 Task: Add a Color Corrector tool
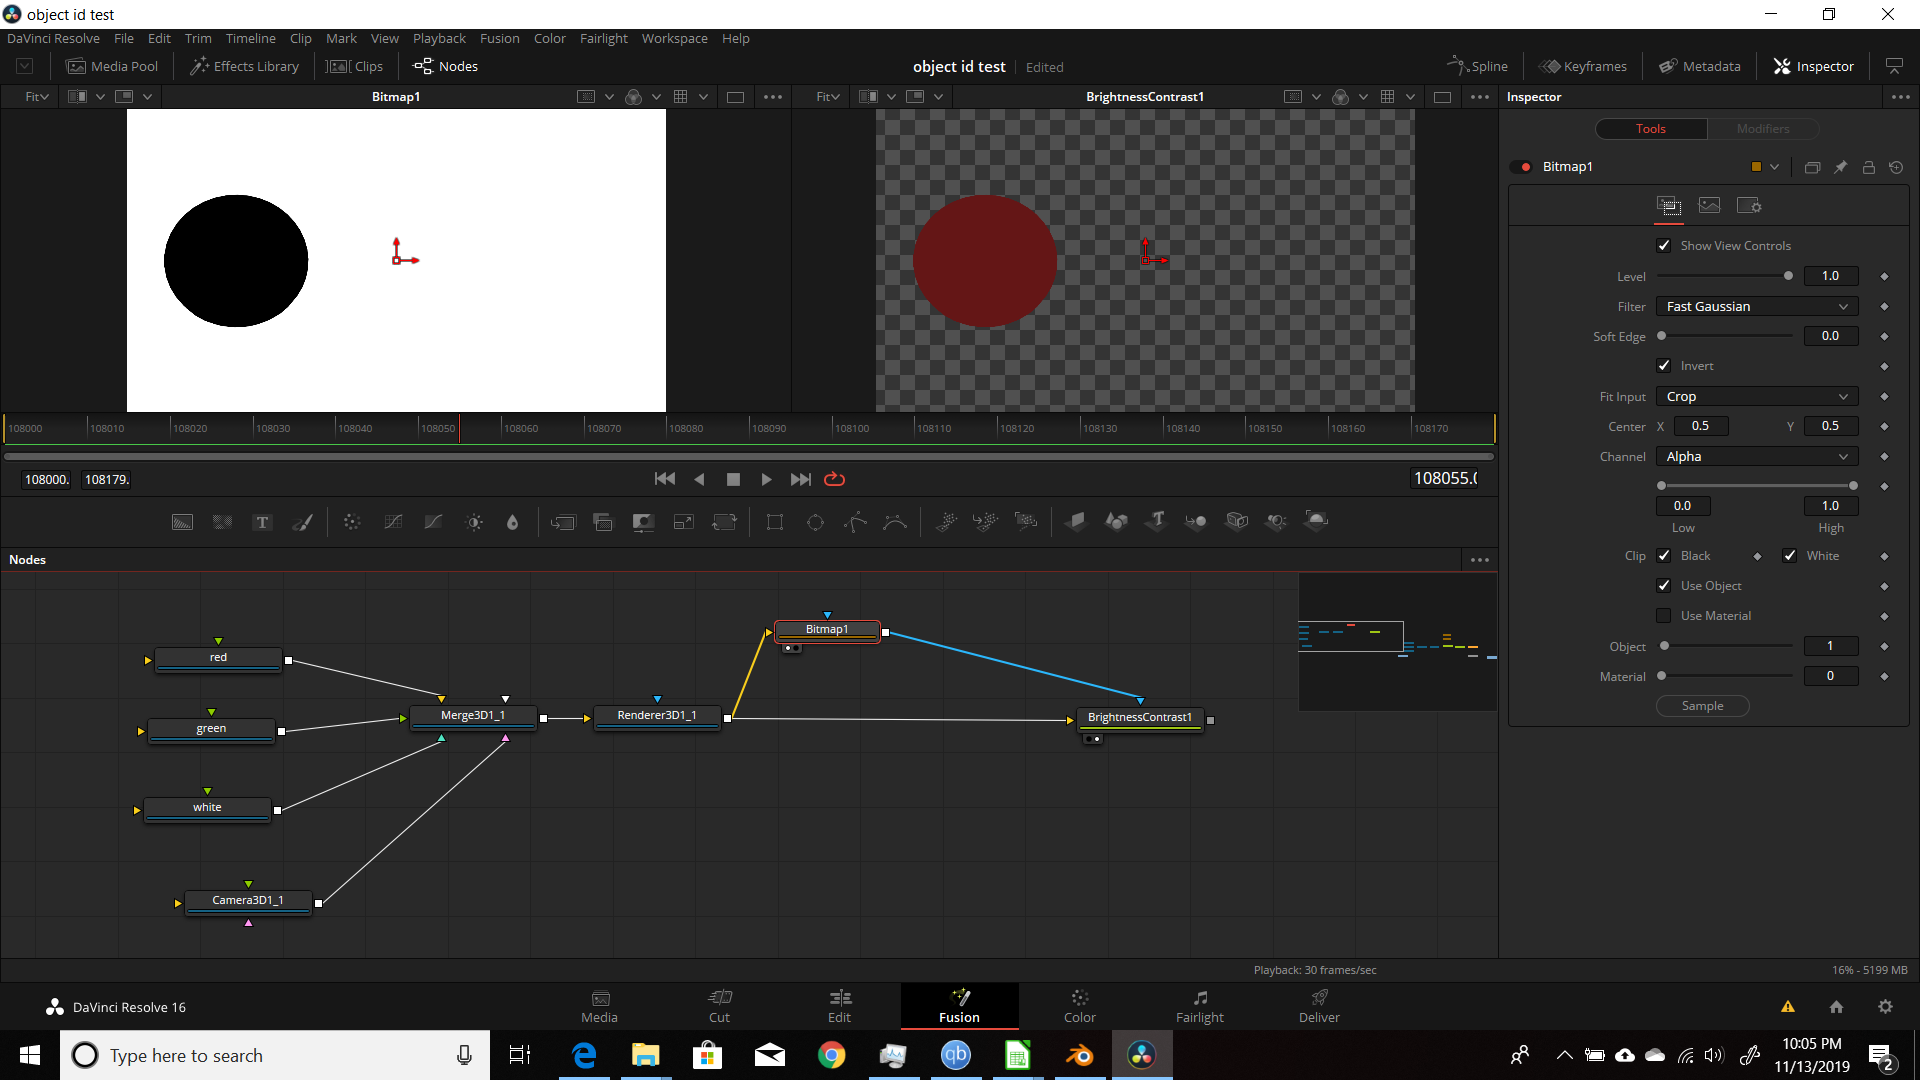tap(352, 522)
